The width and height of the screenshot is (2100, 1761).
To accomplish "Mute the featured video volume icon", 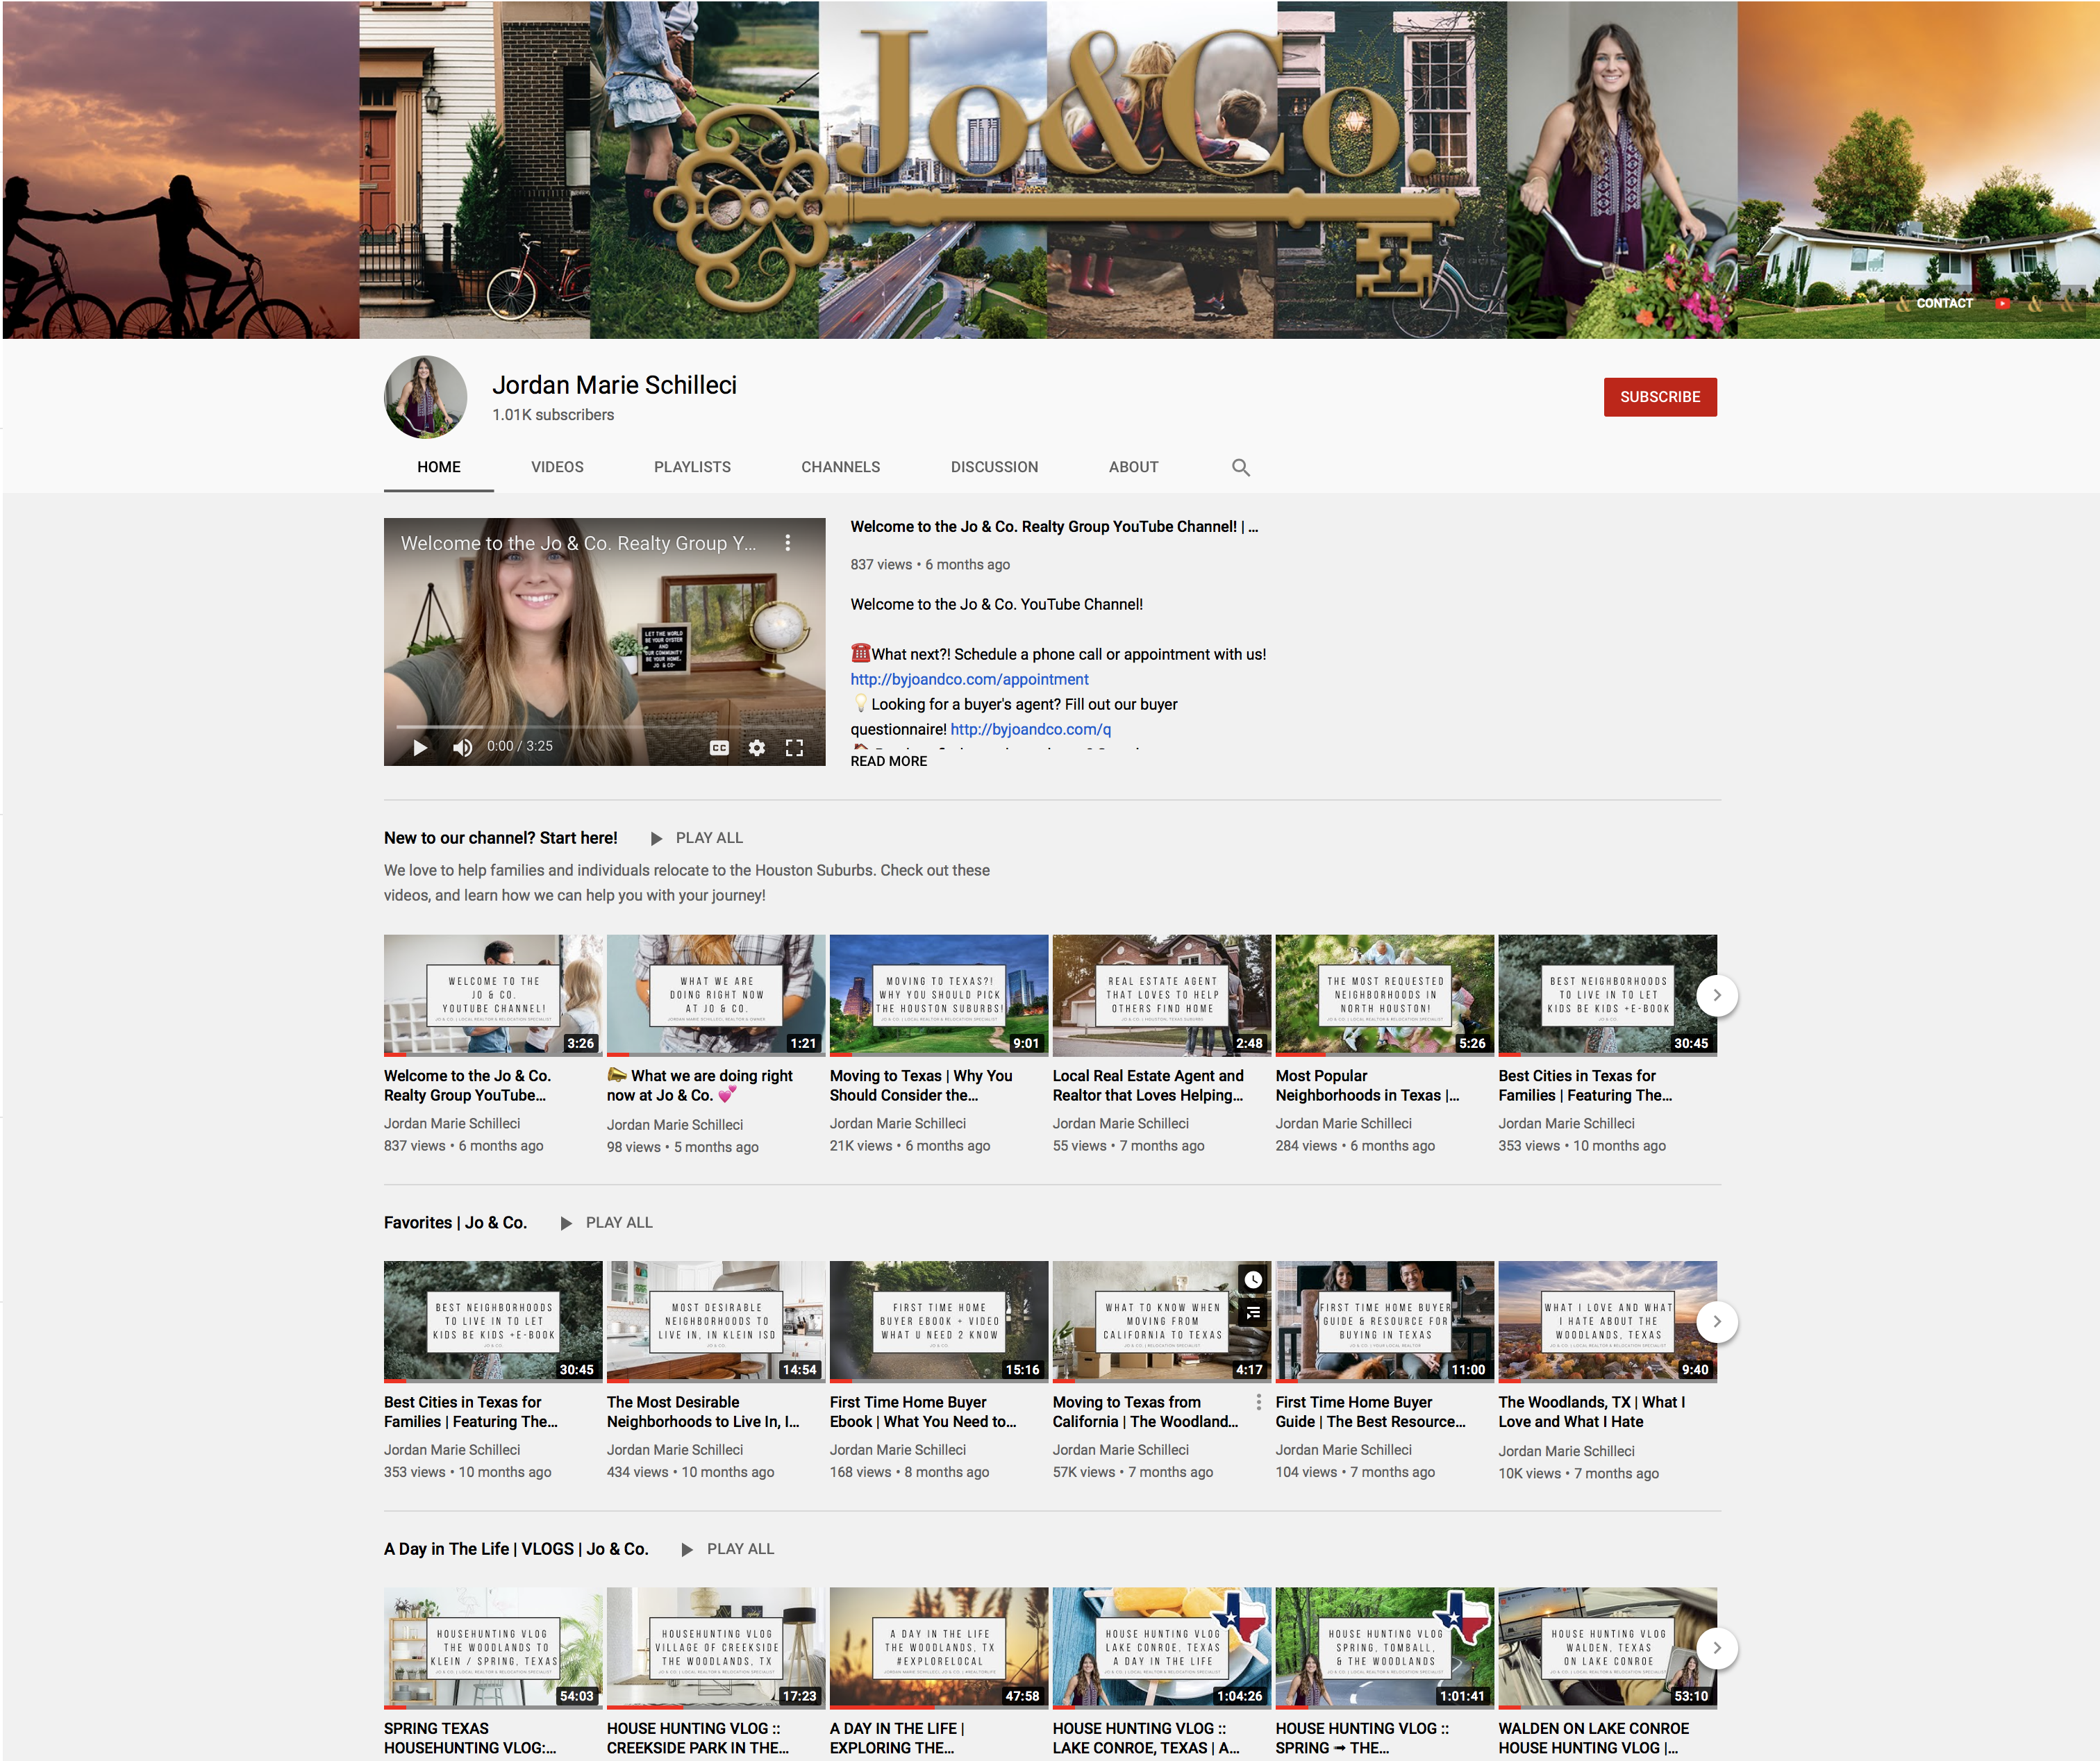I will pyautogui.click(x=462, y=747).
